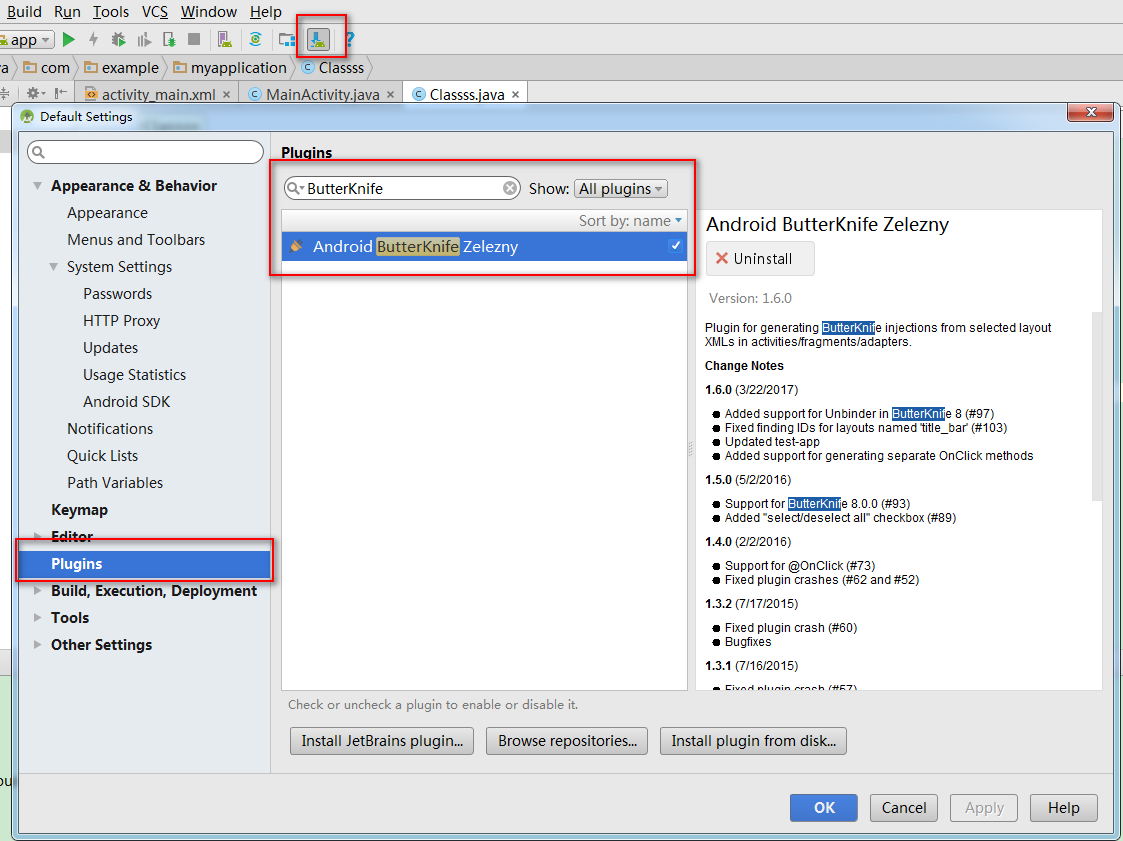
Task: Open the Help menu
Action: [x=266, y=11]
